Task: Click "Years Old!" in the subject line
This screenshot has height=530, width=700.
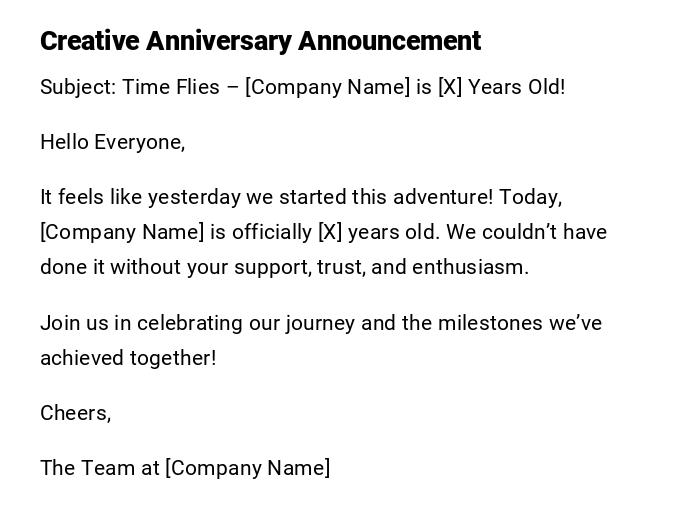Action: 517,87
